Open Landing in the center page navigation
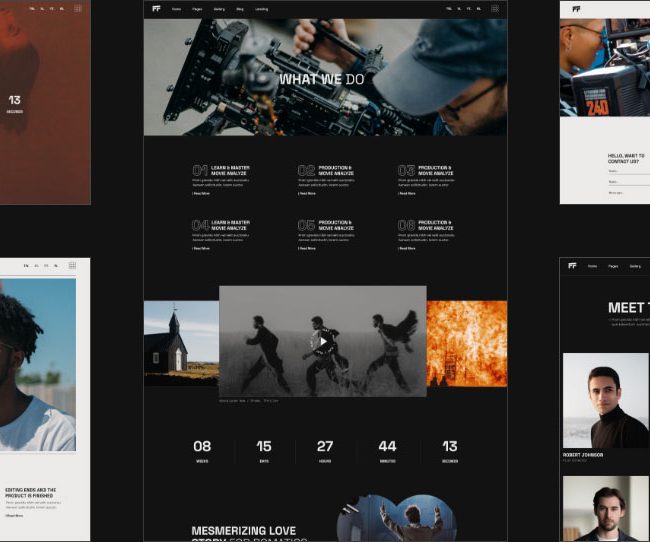This screenshot has width=650, height=542. pos(262,9)
